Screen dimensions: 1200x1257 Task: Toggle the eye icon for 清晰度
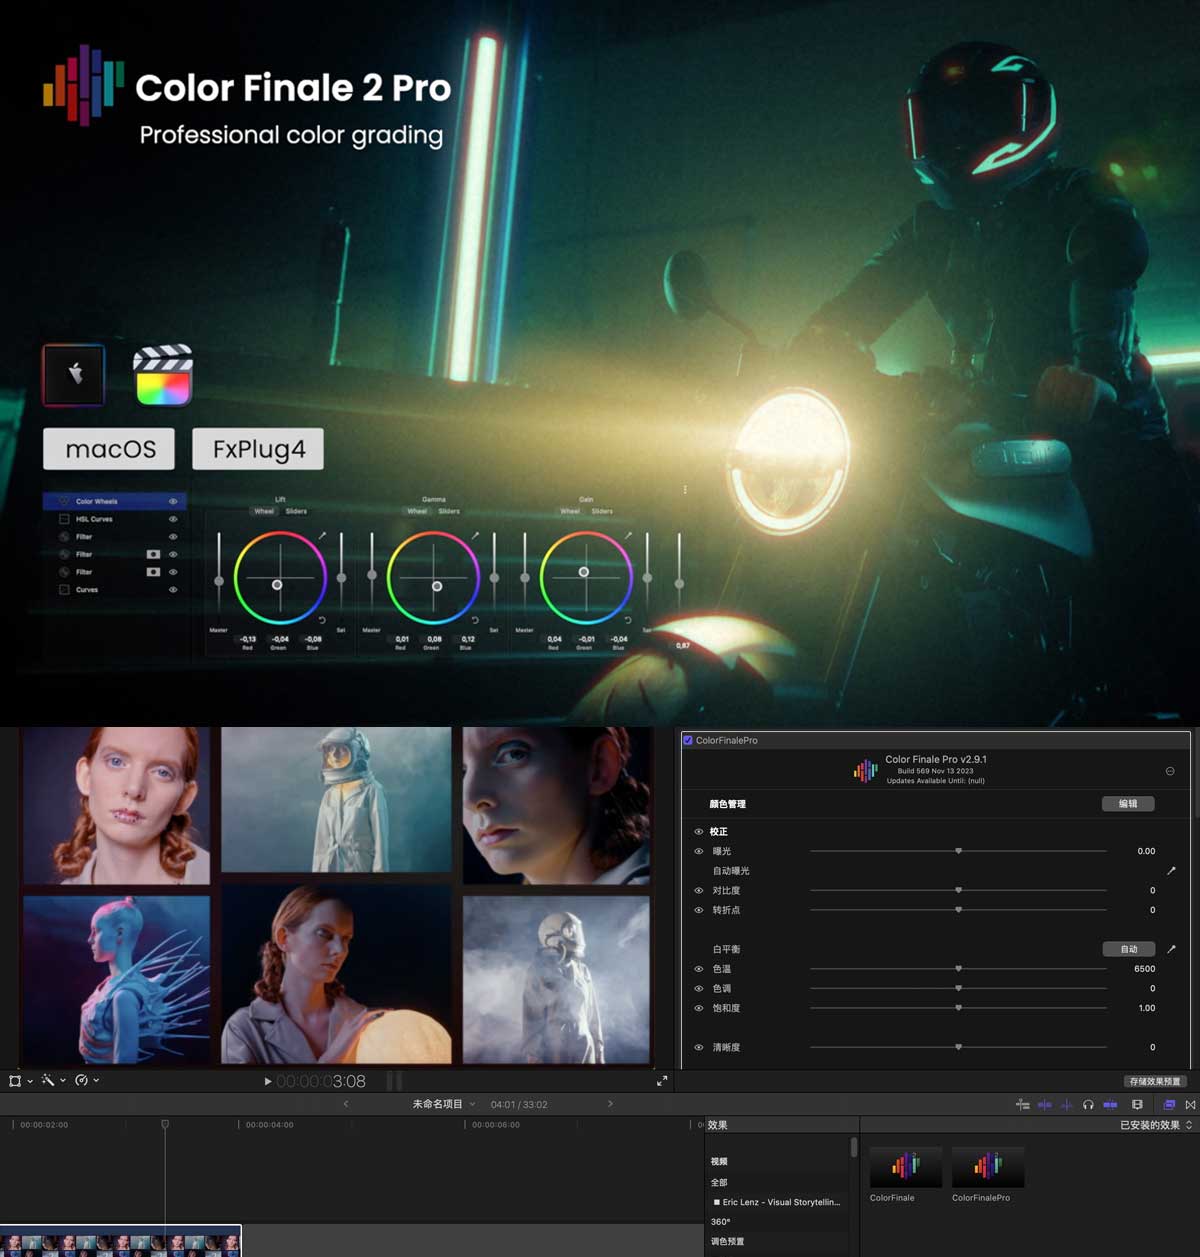[x=699, y=1048]
